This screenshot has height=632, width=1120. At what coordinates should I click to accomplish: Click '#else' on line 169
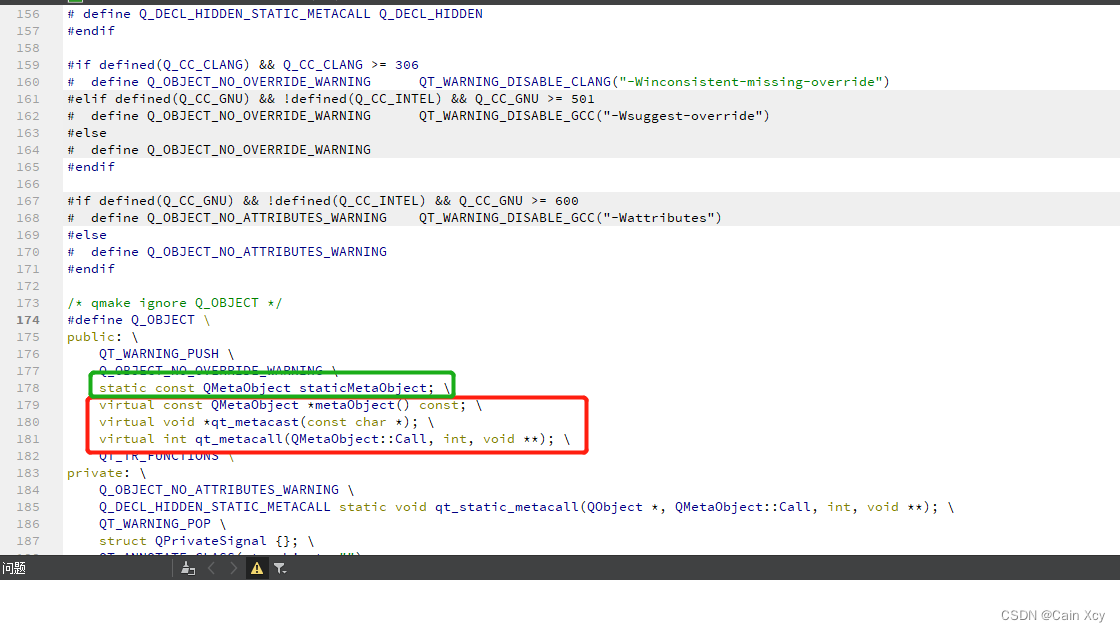[x=87, y=235]
